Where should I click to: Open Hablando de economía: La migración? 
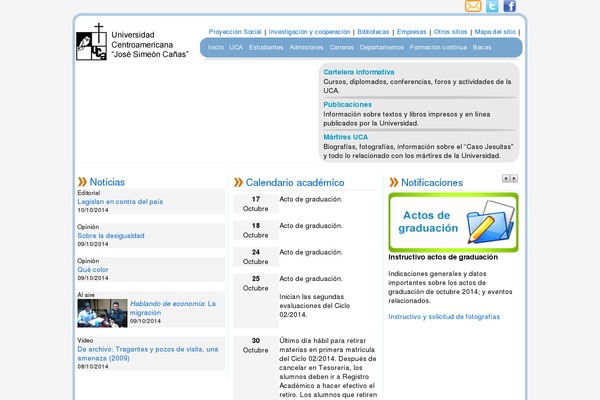click(x=173, y=308)
